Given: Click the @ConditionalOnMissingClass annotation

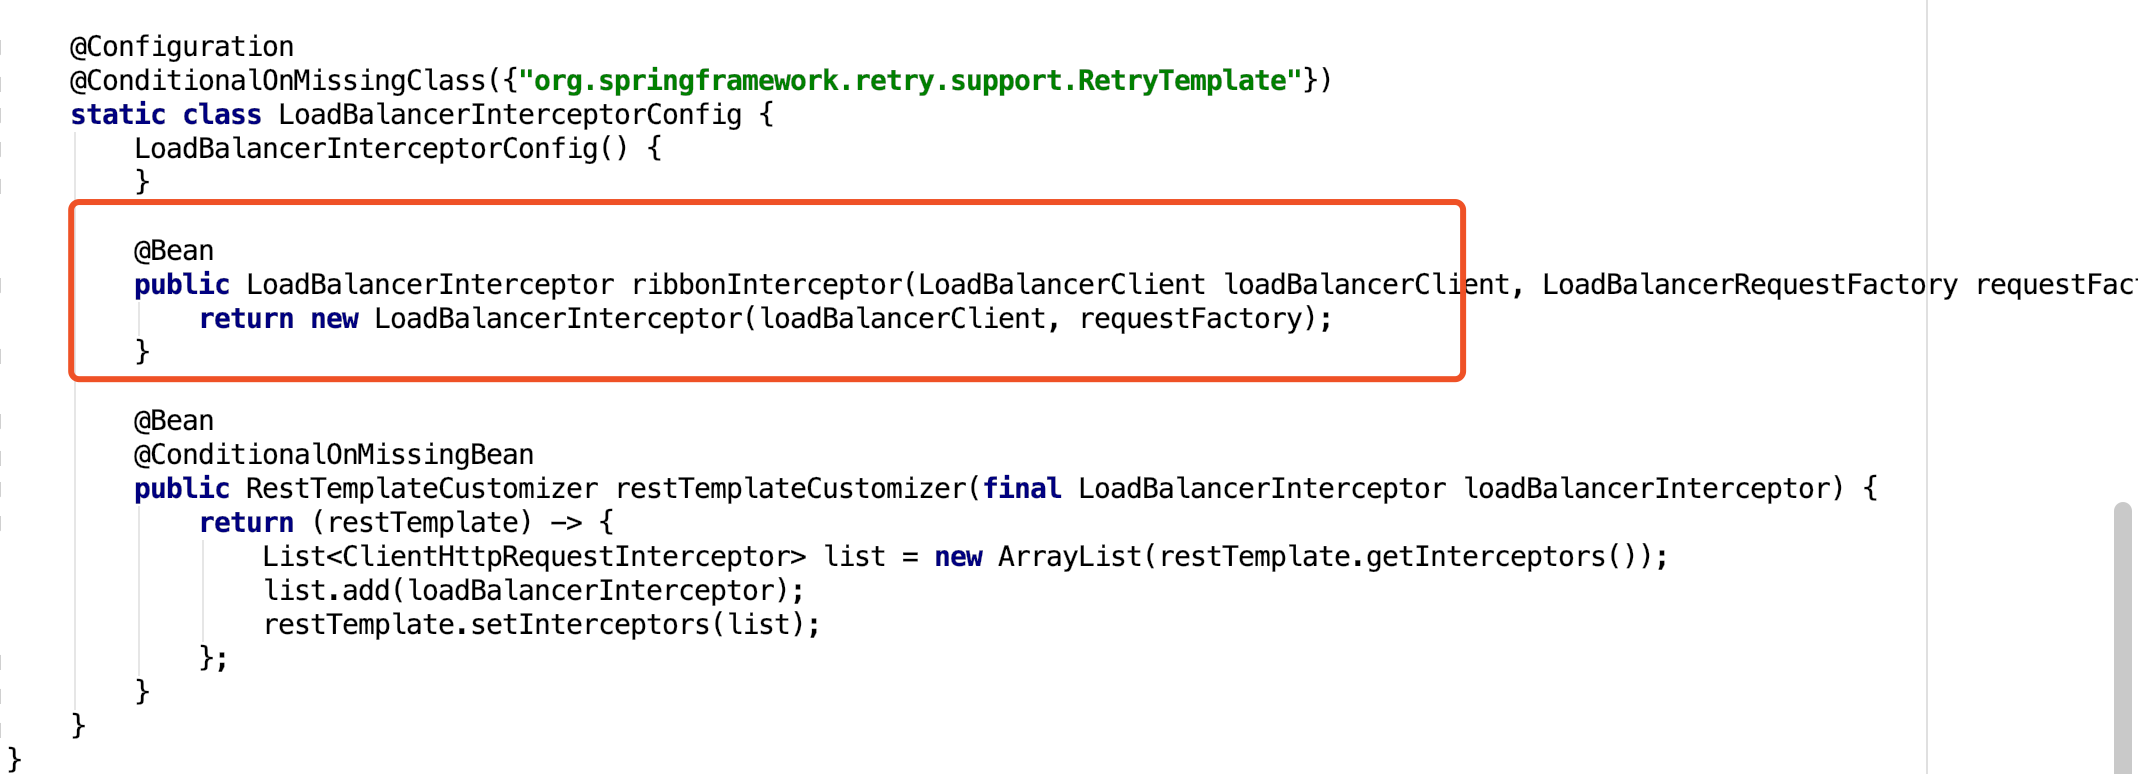Looking at the screenshot, I should click(x=277, y=81).
